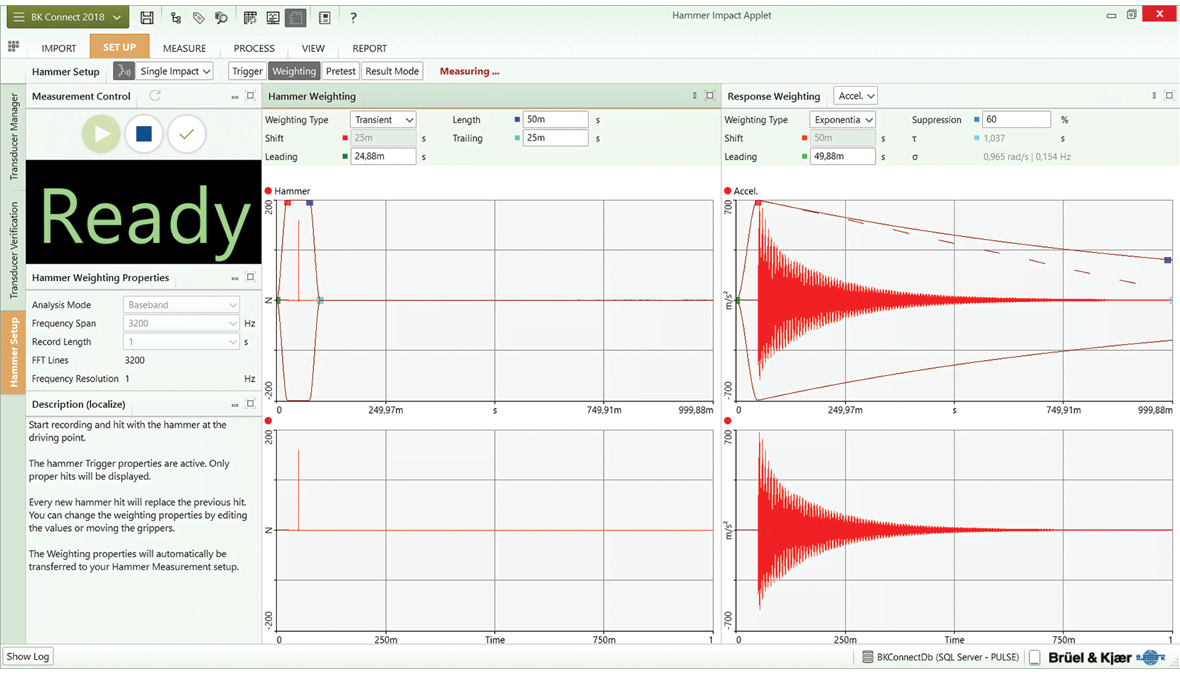
Task: Click the Result Mode button
Action: pyautogui.click(x=392, y=71)
